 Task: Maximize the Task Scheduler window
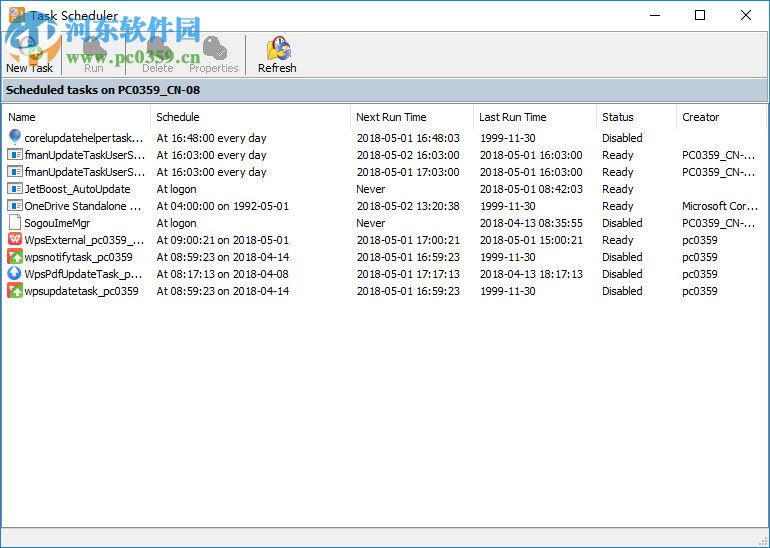click(700, 15)
